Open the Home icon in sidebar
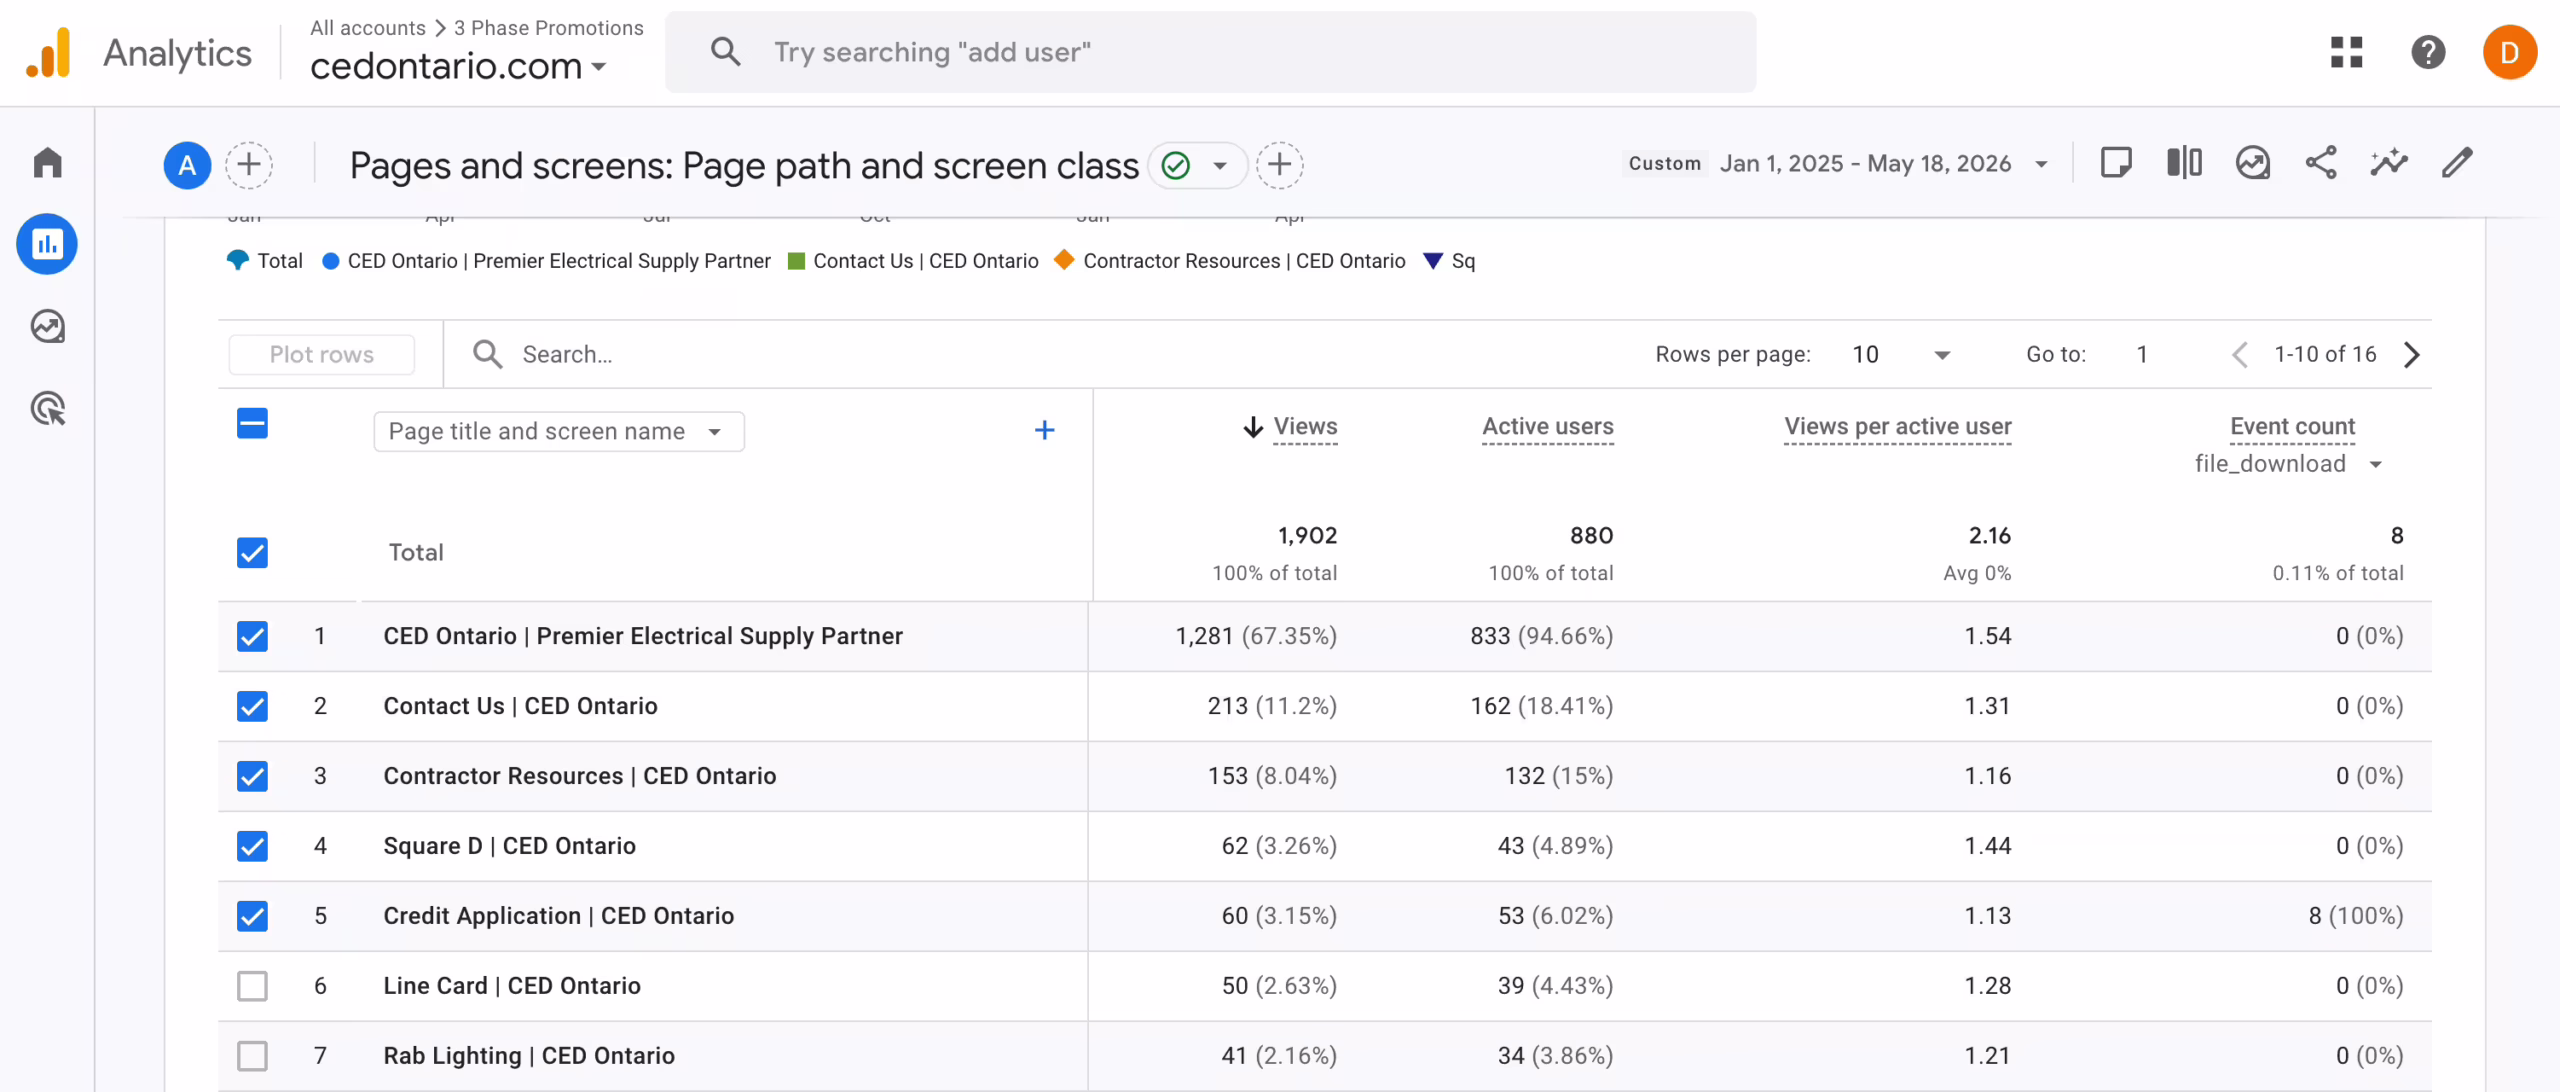The width and height of the screenshot is (2560, 1092). pyautogui.click(x=47, y=163)
